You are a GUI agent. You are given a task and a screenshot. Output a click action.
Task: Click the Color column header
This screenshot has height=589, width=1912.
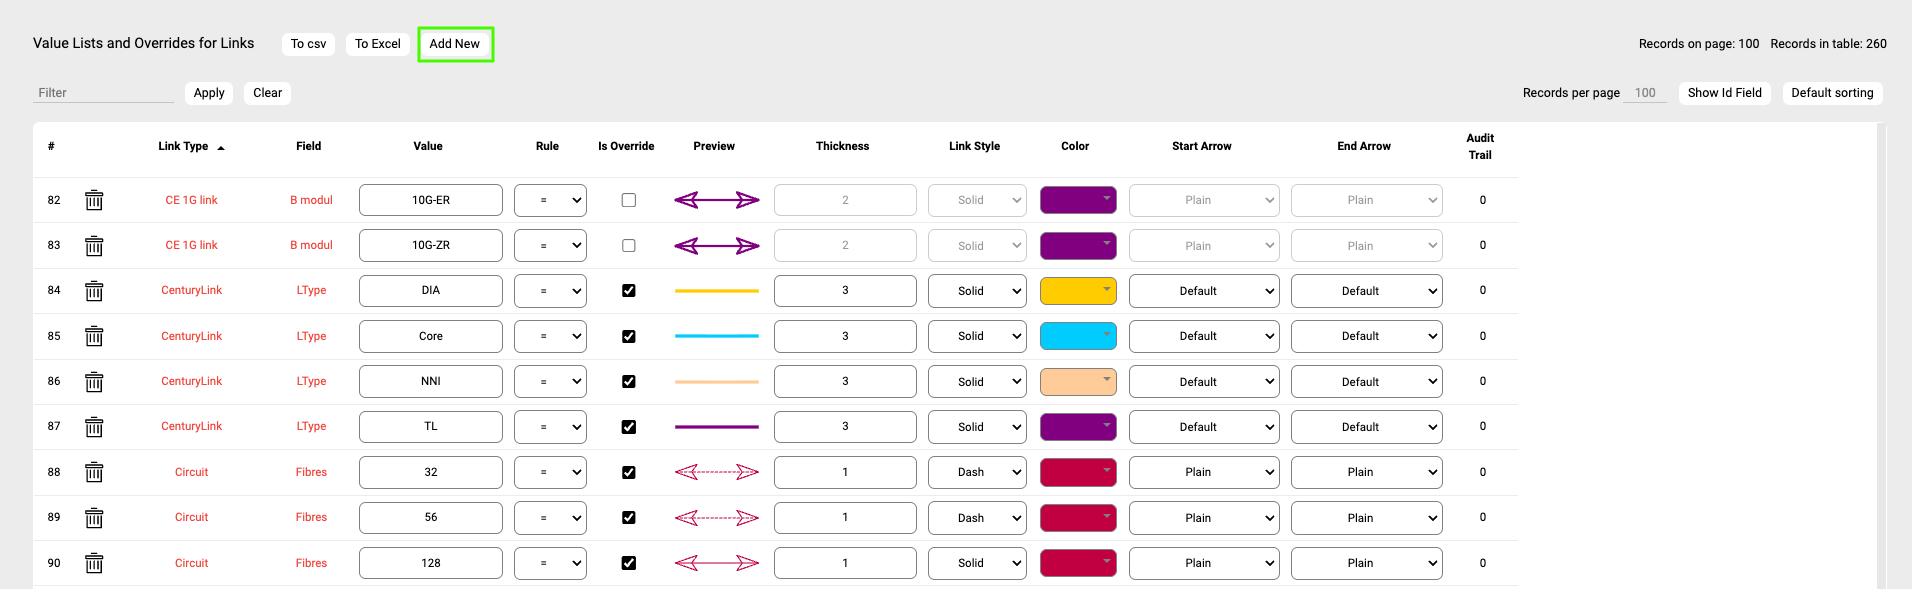pos(1075,146)
